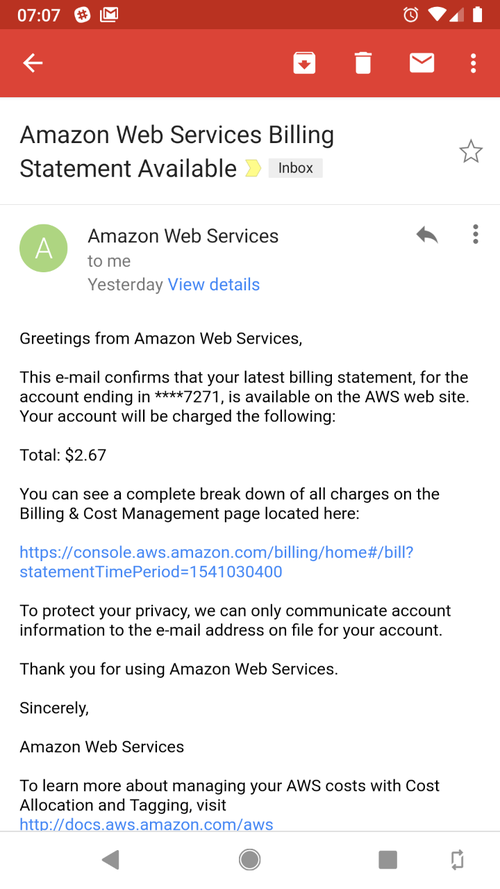Screen dimensions: 500x889
Task: Open recent apps with the square button
Action: coord(388,860)
